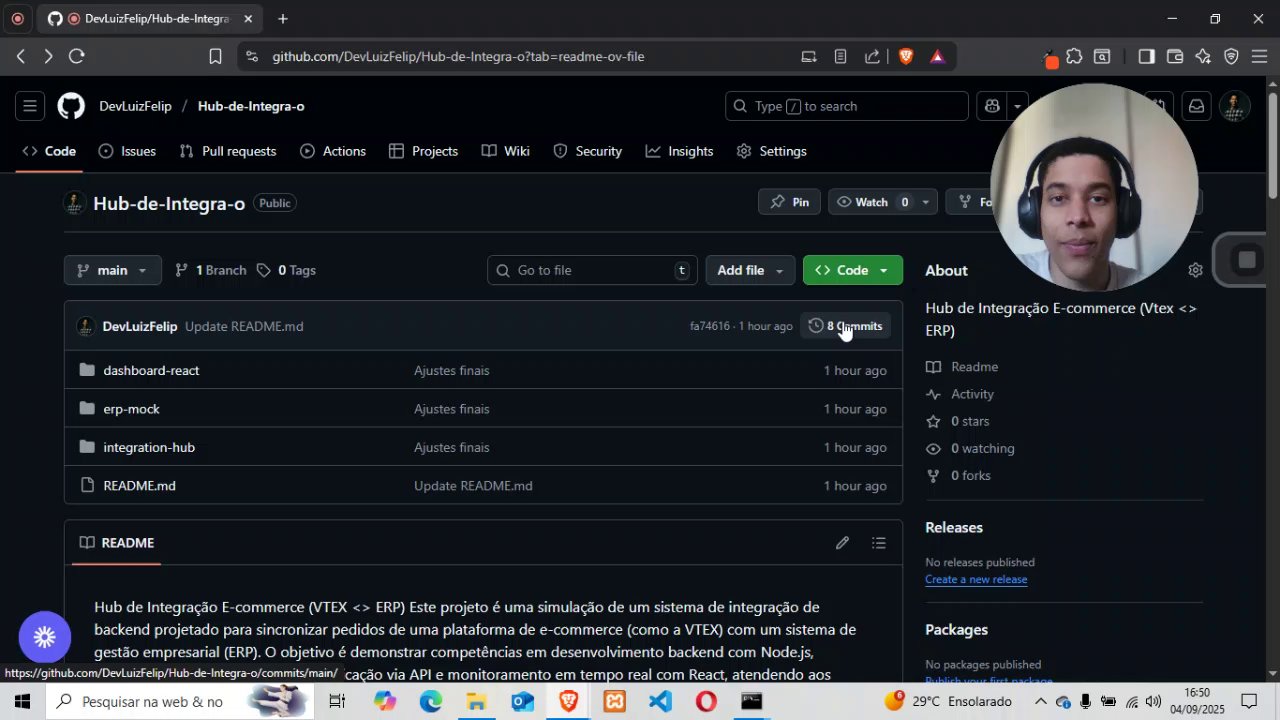
Task: Expand the dropdown arrow beside Copilot
Action: click(1017, 106)
